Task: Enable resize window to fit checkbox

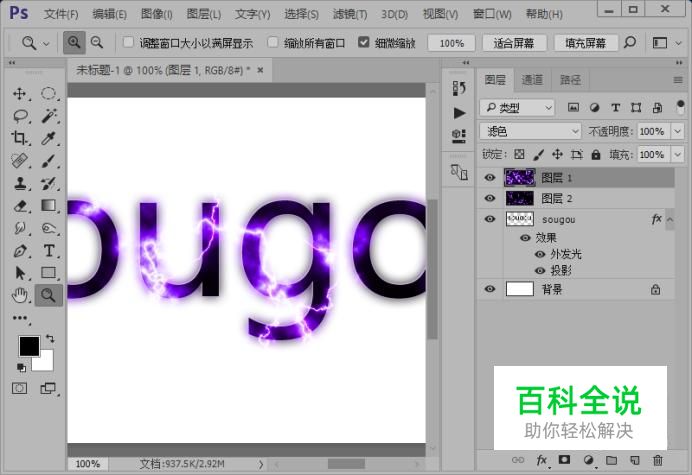Action: pos(128,42)
